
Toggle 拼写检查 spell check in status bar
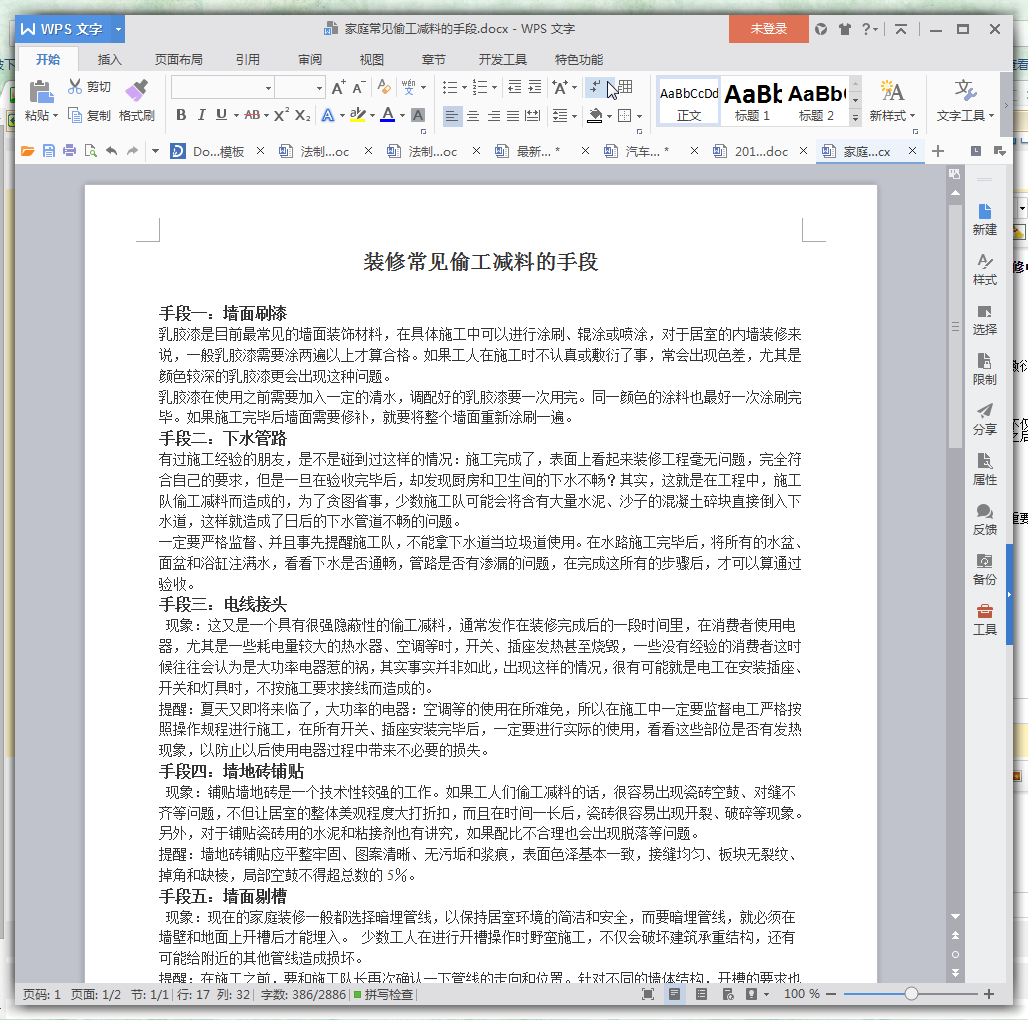[384, 994]
